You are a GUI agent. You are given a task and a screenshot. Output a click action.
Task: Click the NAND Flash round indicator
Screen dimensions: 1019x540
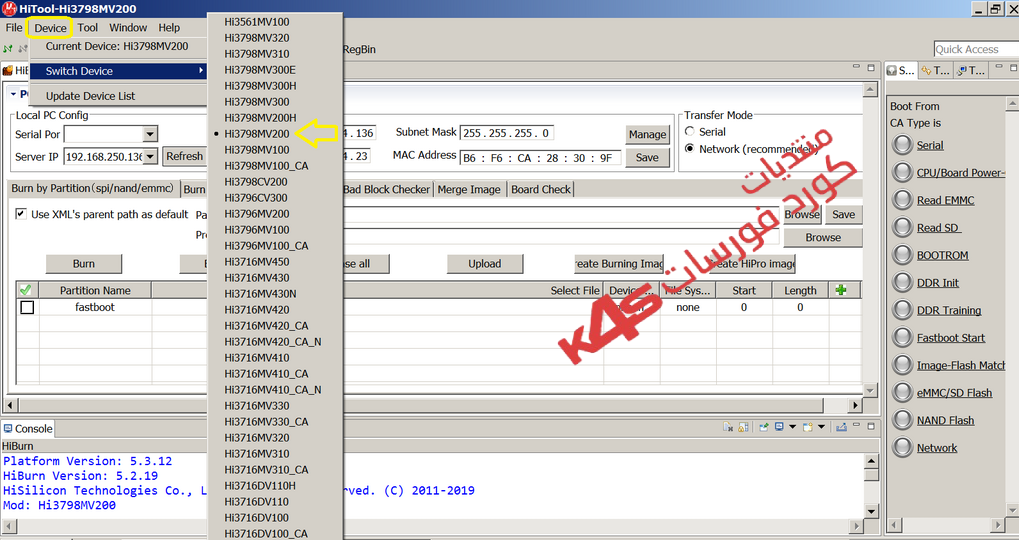coord(902,420)
